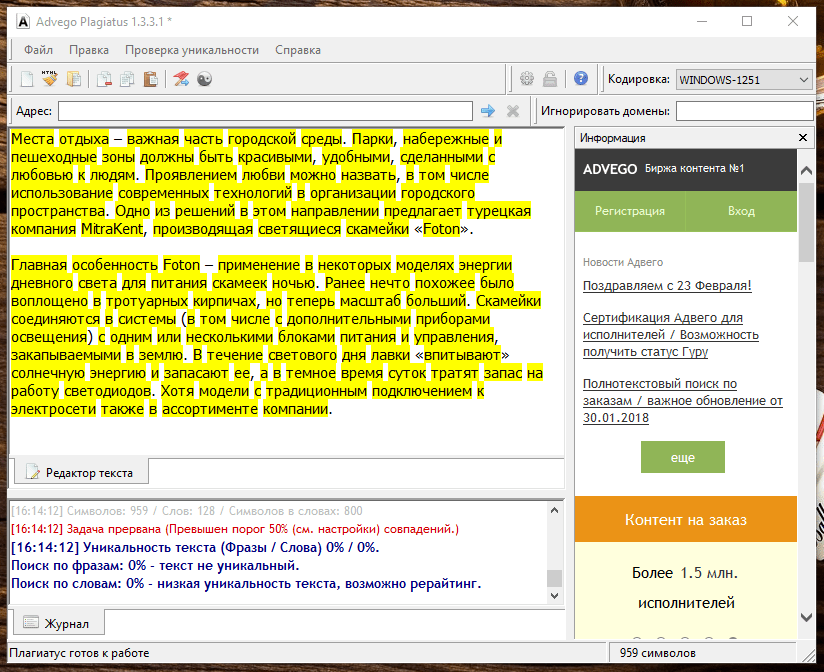Viewport: 824px width, 672px height.
Task: Click the blue go arrow beside address field
Action: point(488,111)
